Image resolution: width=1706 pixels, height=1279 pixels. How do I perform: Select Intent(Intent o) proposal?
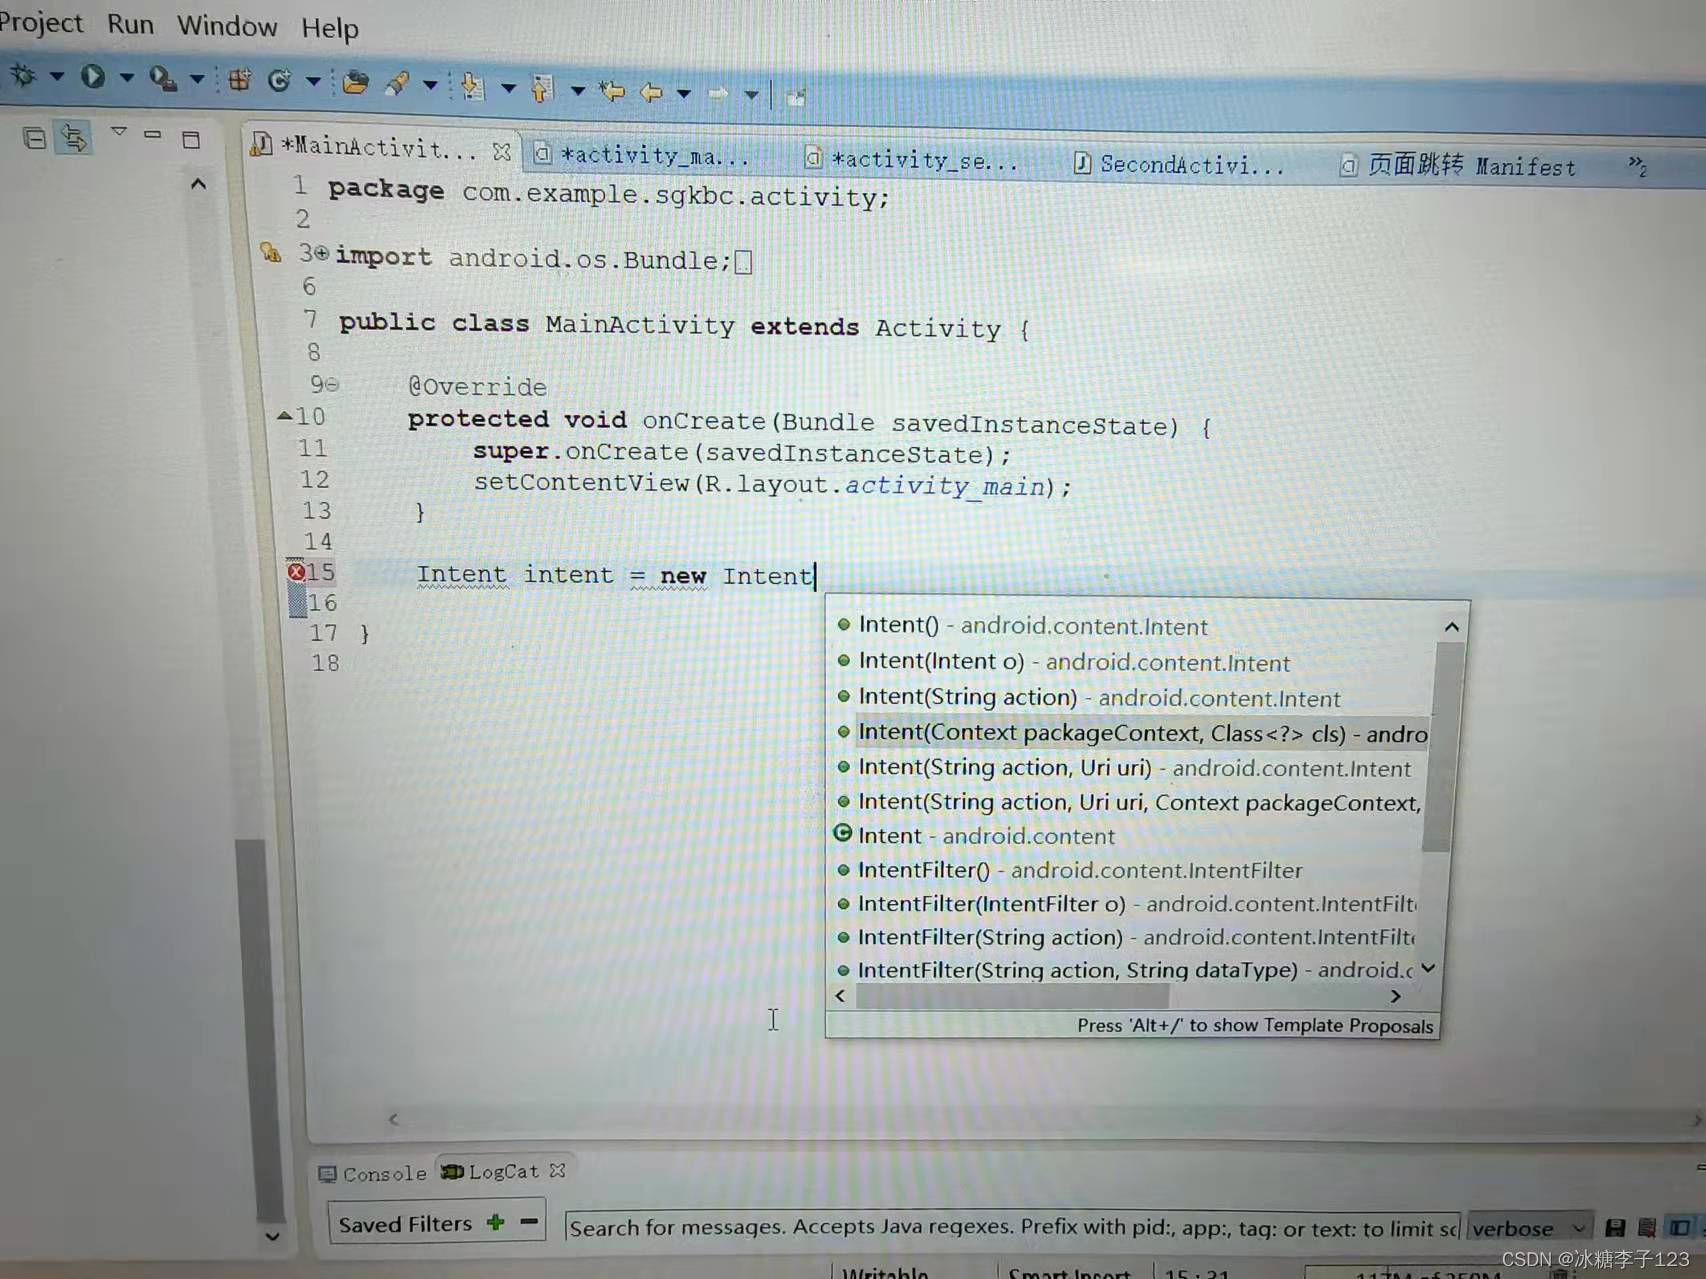[1074, 662]
